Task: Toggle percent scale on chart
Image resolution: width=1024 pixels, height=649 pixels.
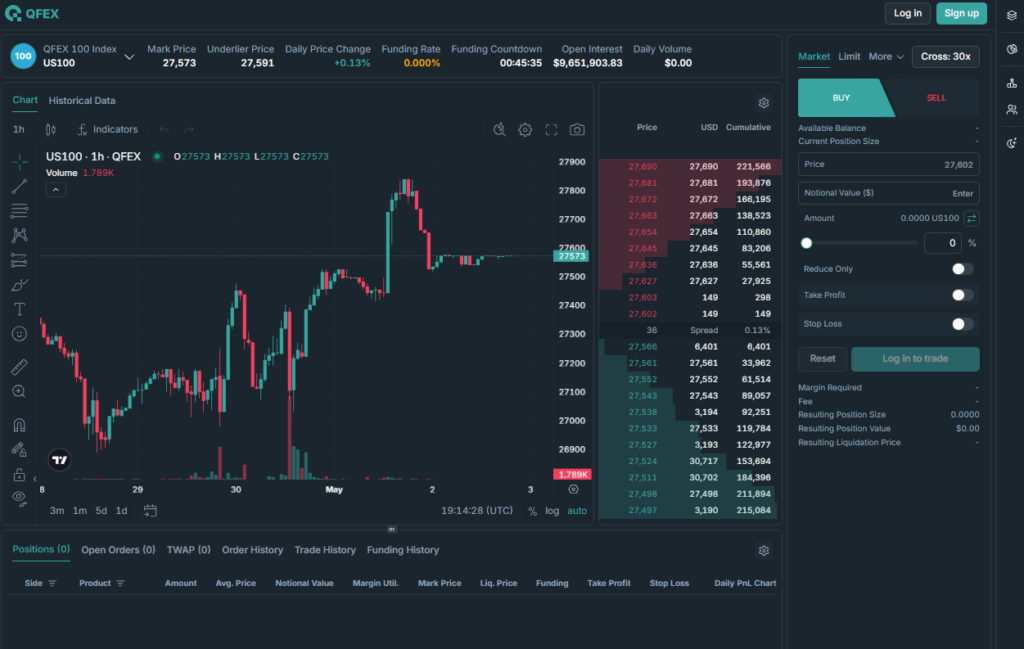Action: [532, 511]
